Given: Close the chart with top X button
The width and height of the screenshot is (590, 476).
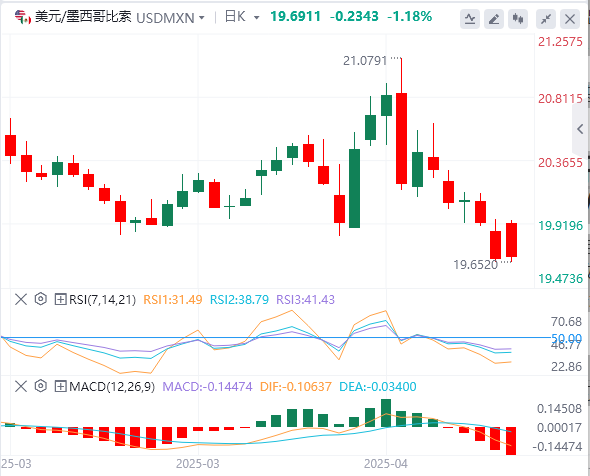Looking at the screenshot, I should (x=570, y=19).
